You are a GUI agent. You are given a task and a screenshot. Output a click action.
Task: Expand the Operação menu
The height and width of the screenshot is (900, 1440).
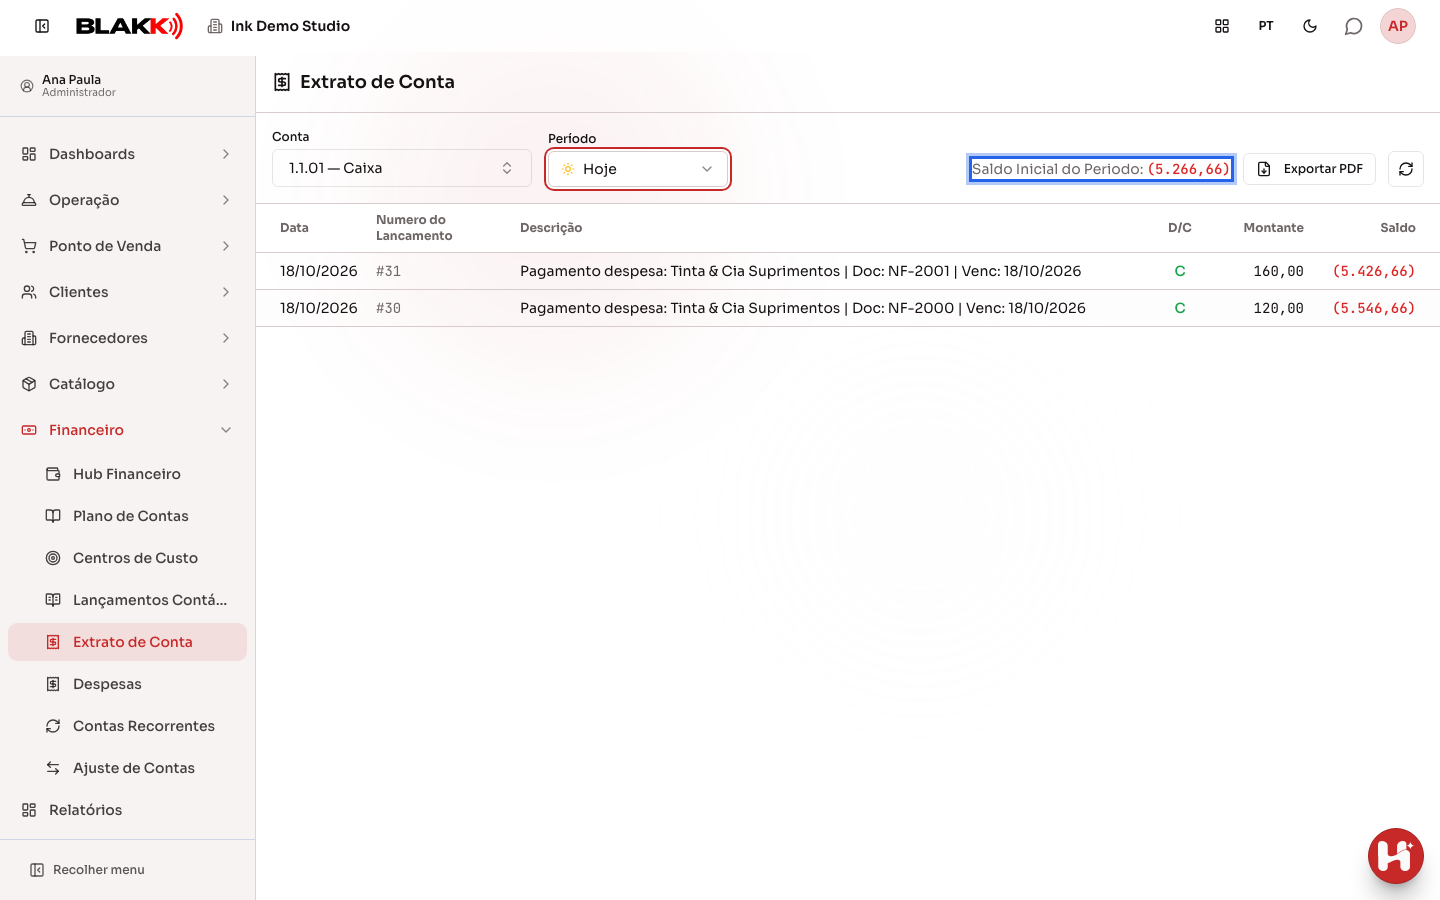(x=128, y=200)
